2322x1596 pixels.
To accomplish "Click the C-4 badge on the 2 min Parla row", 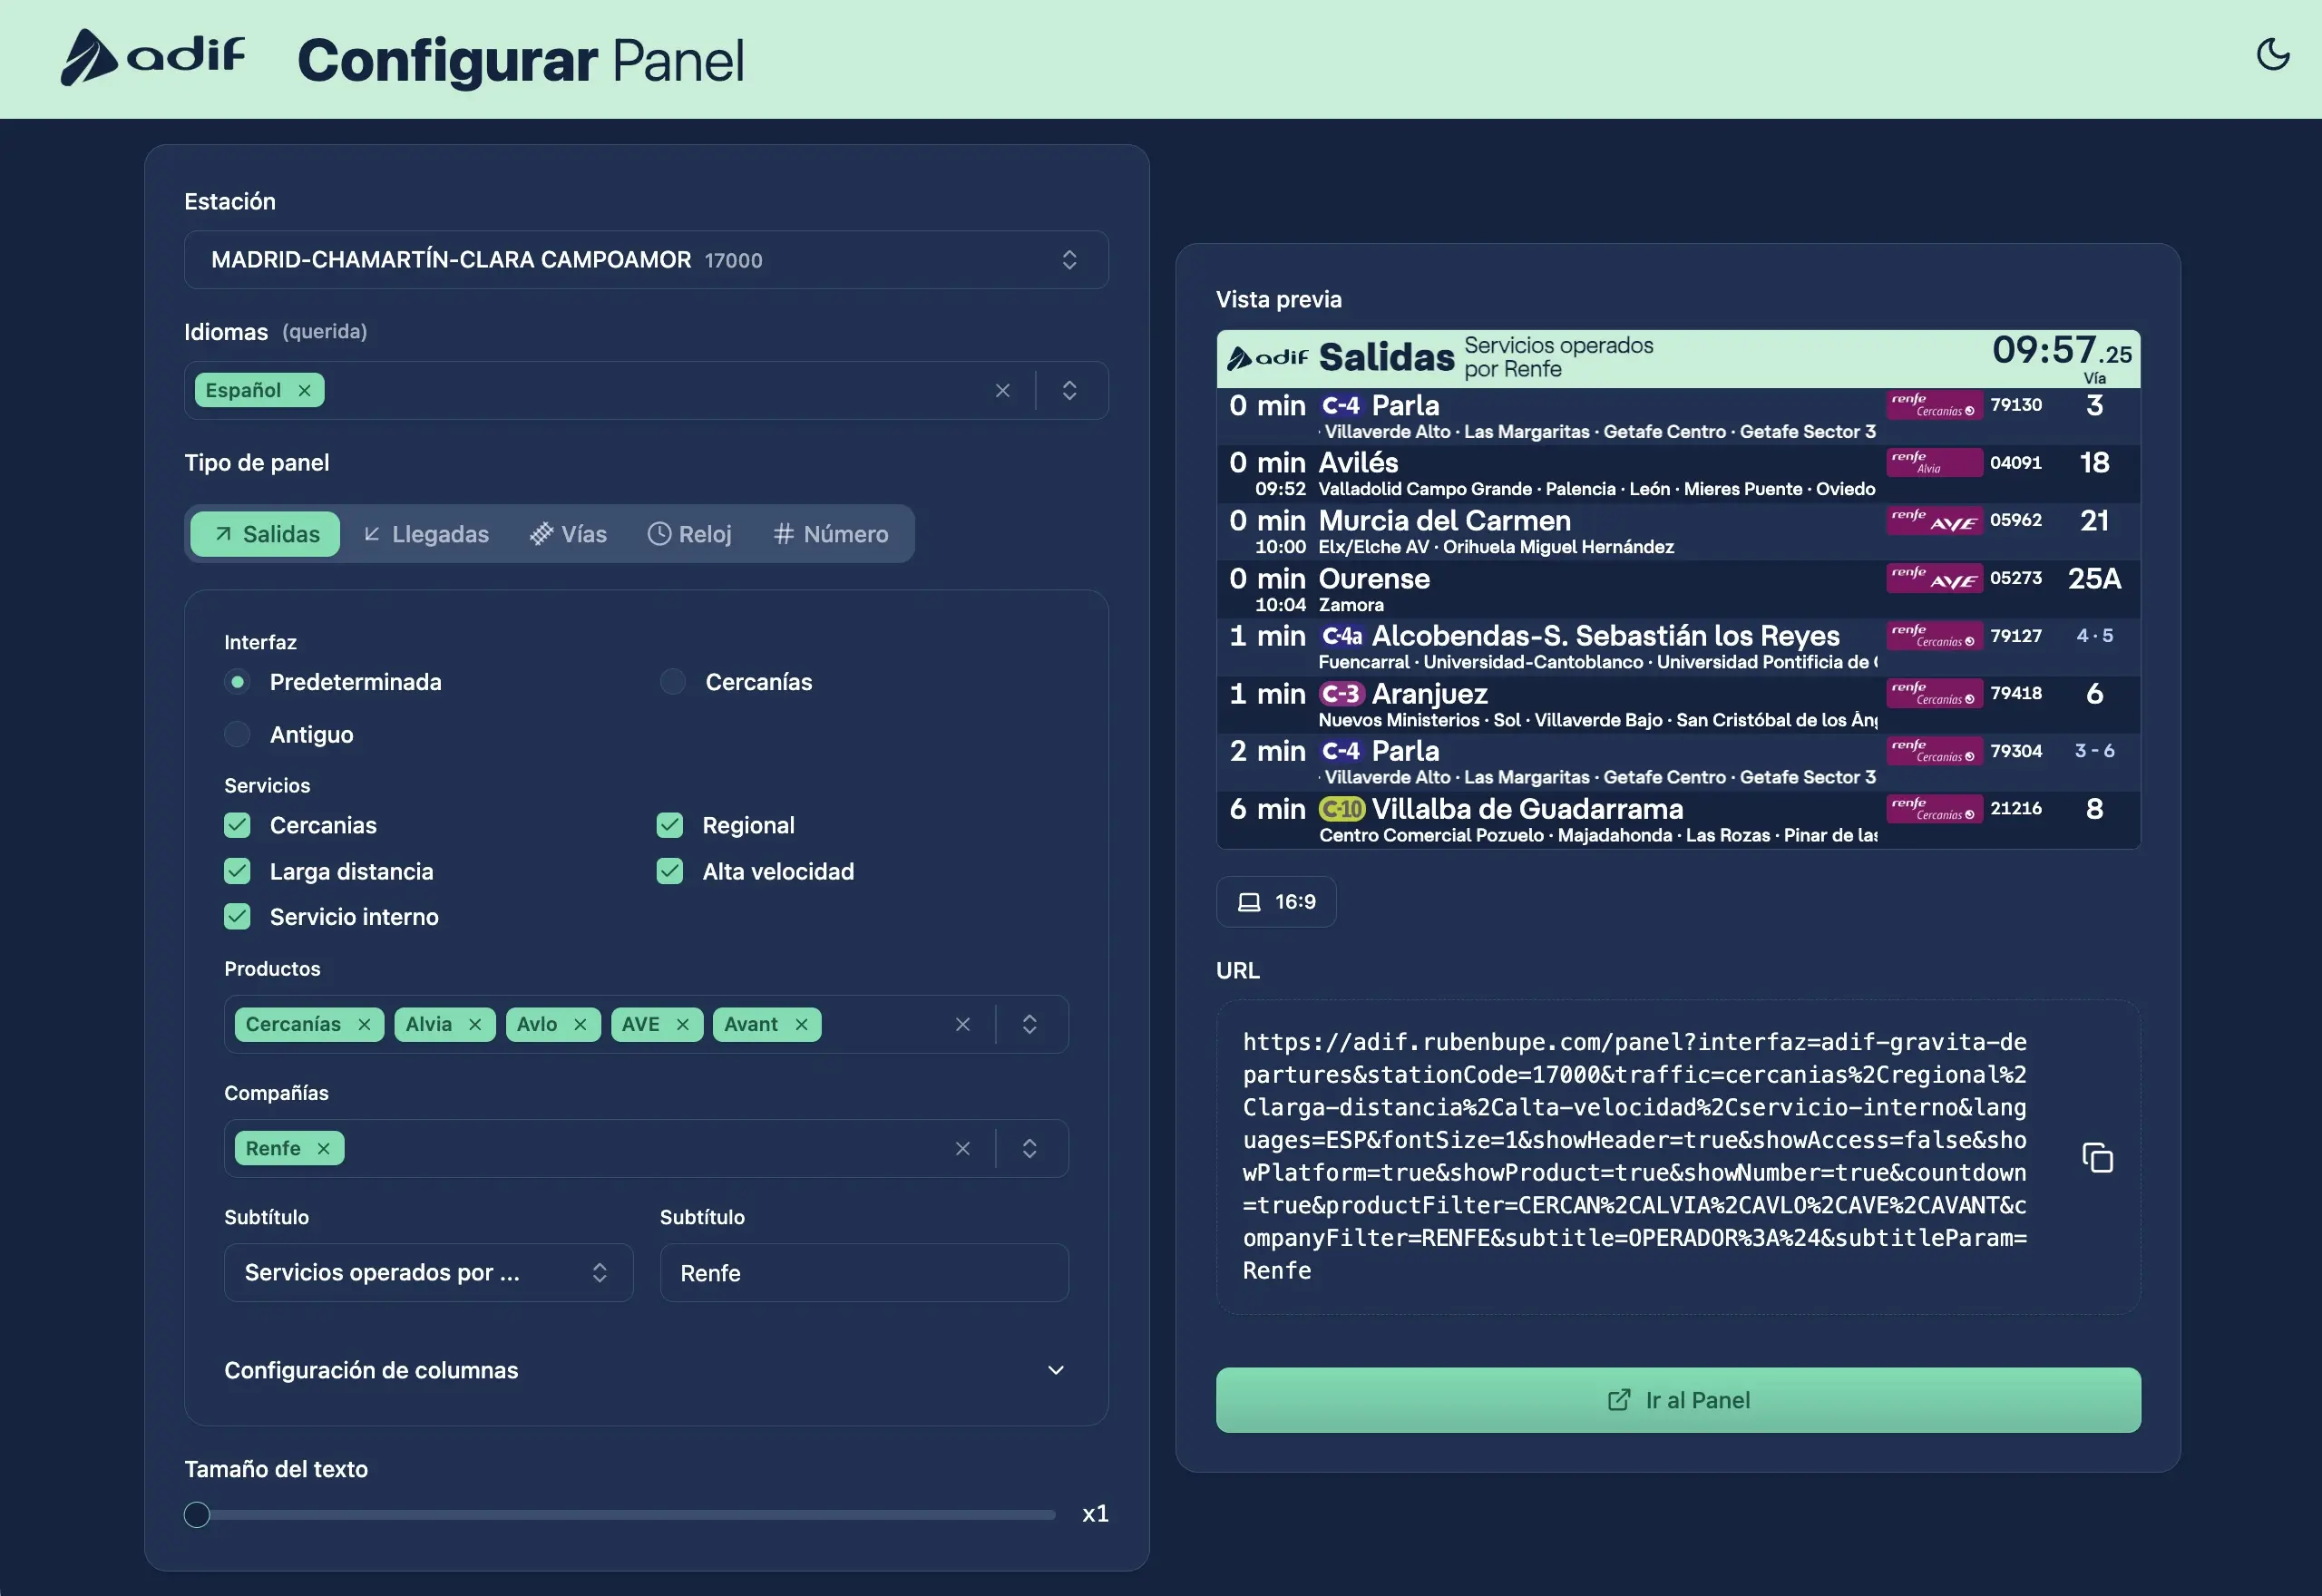I will point(1341,751).
